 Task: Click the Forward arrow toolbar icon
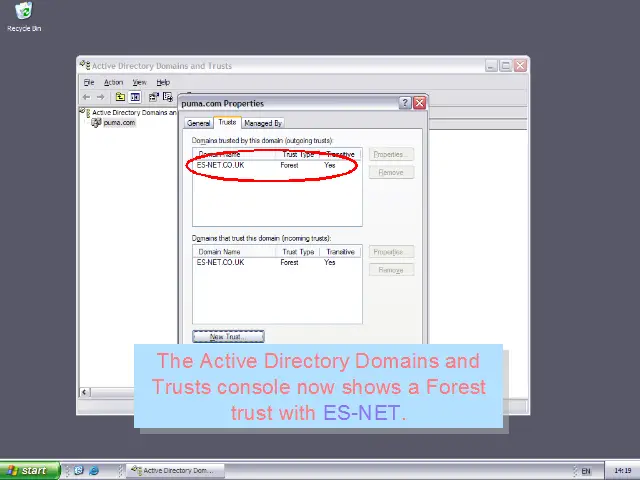point(100,97)
